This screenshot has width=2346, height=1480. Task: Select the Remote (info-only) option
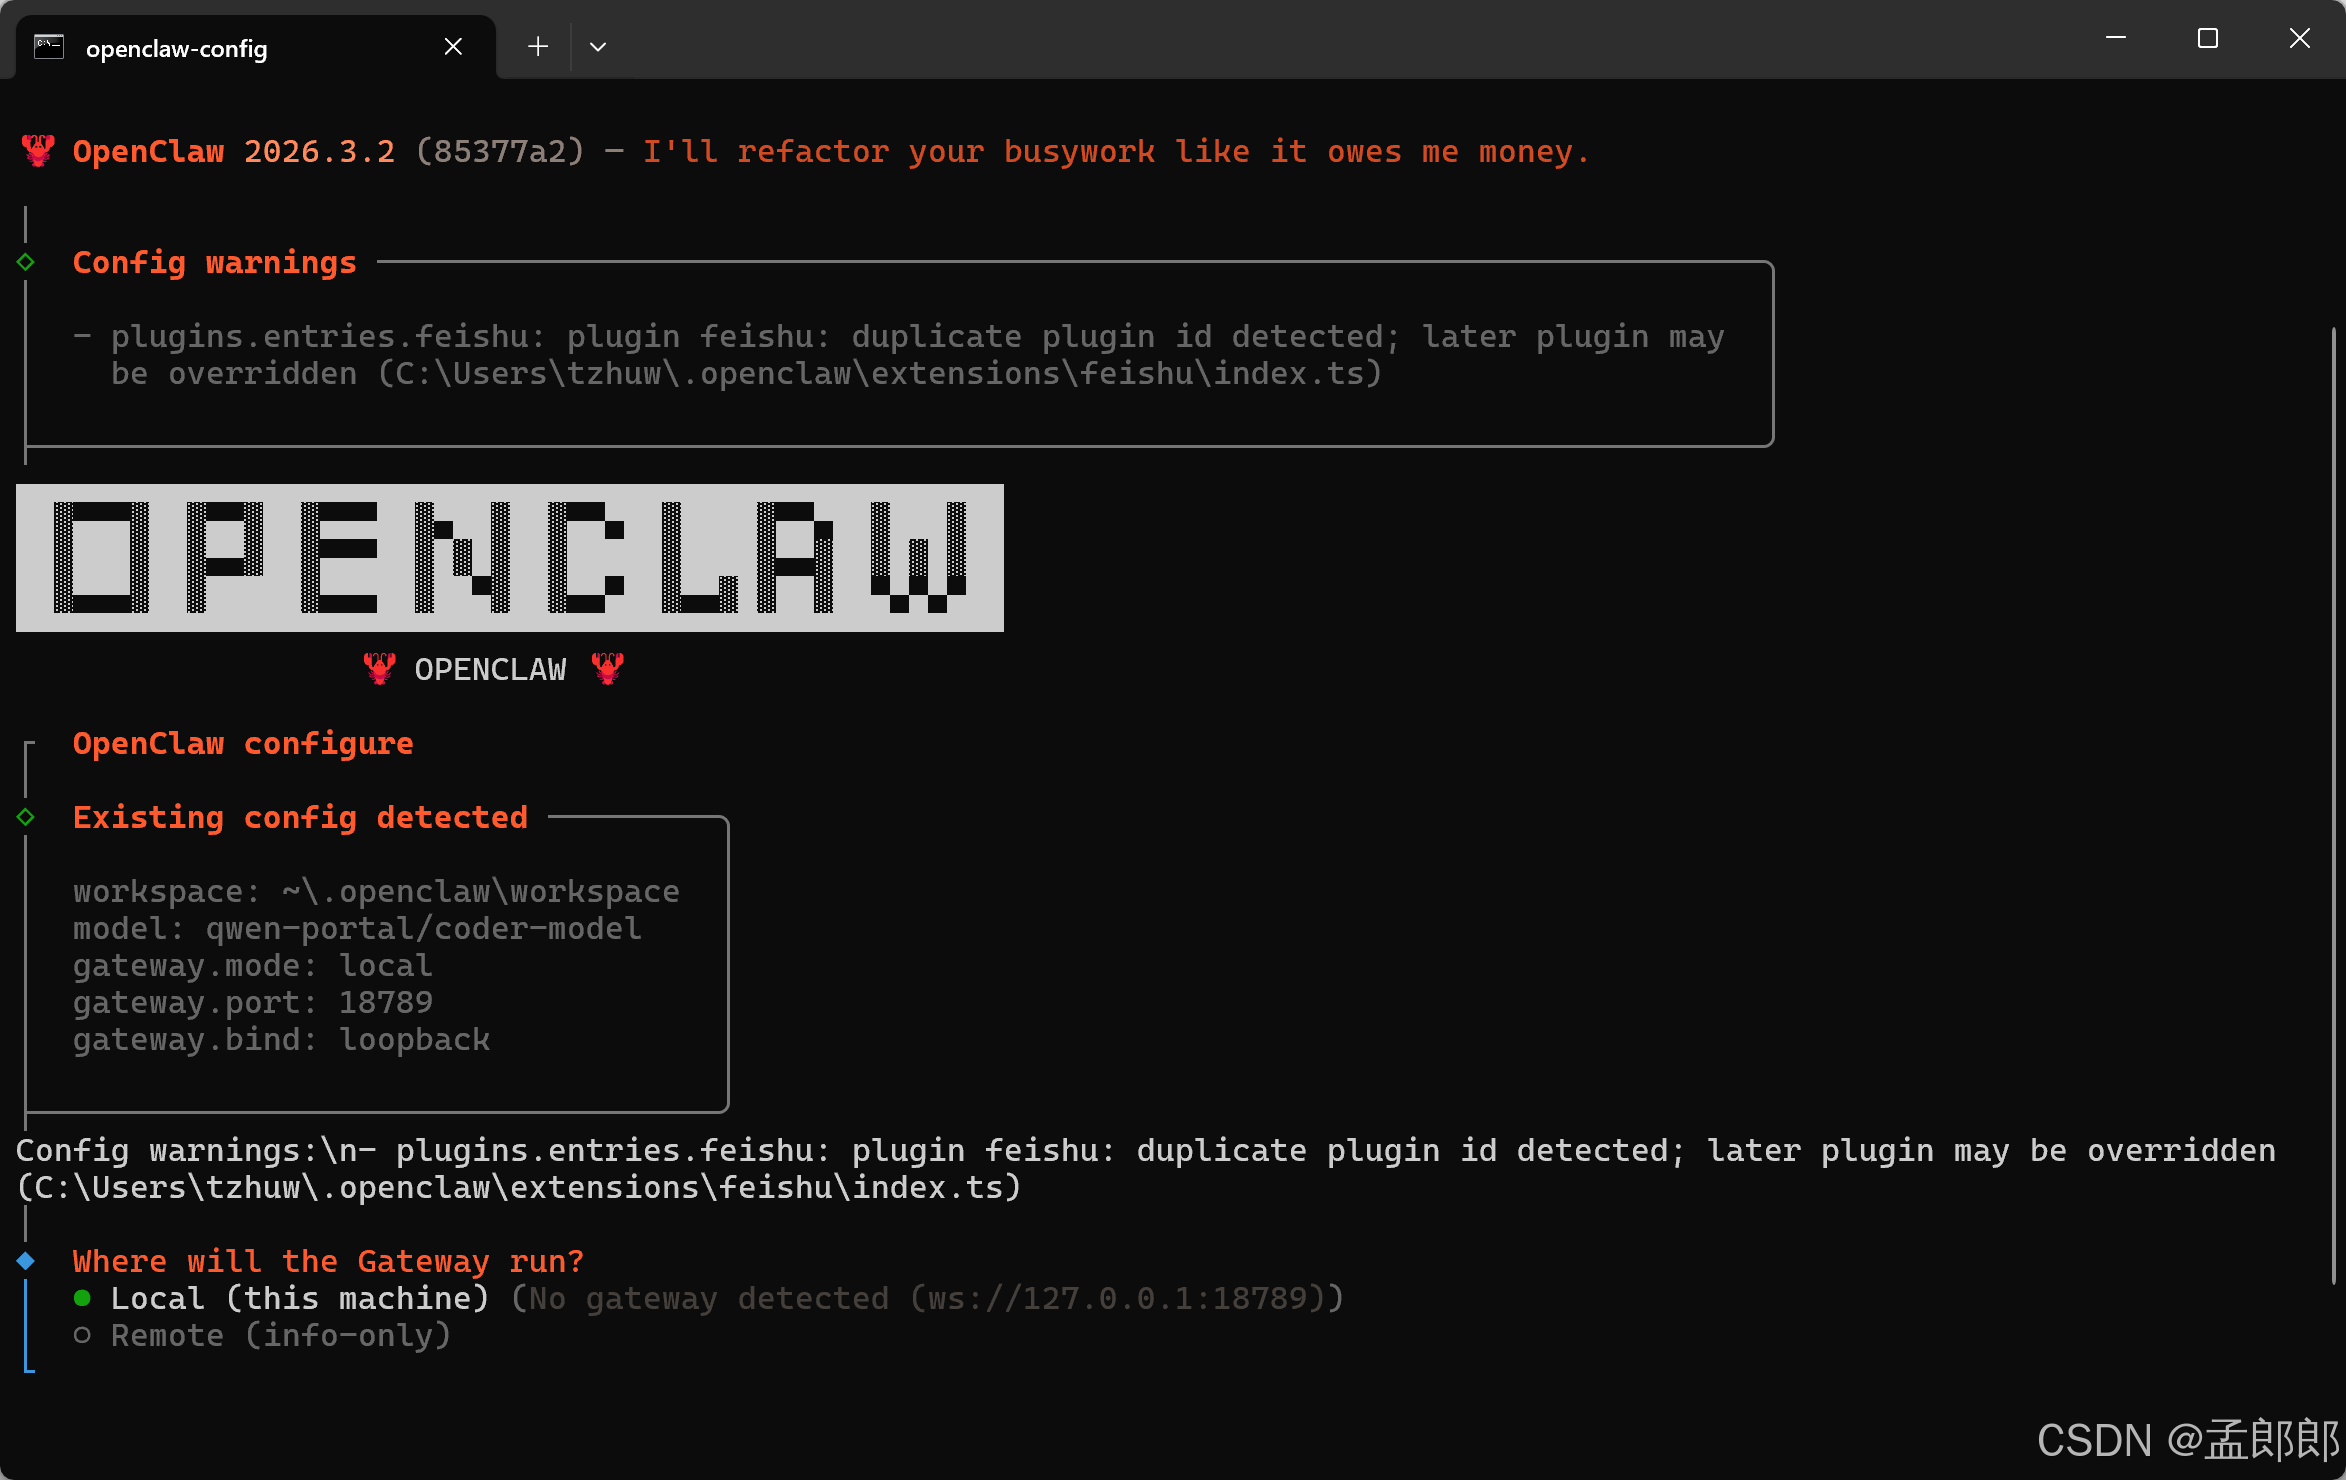(280, 1334)
